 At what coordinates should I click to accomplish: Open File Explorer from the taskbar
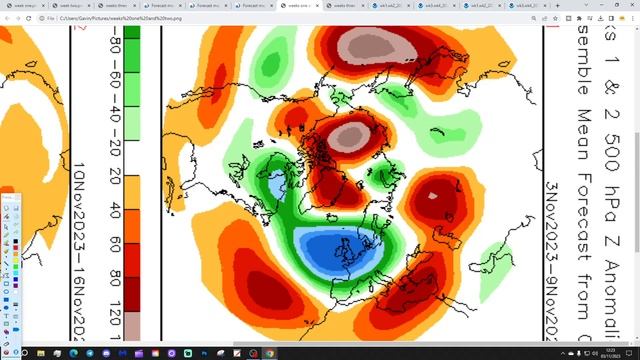(x=41, y=353)
